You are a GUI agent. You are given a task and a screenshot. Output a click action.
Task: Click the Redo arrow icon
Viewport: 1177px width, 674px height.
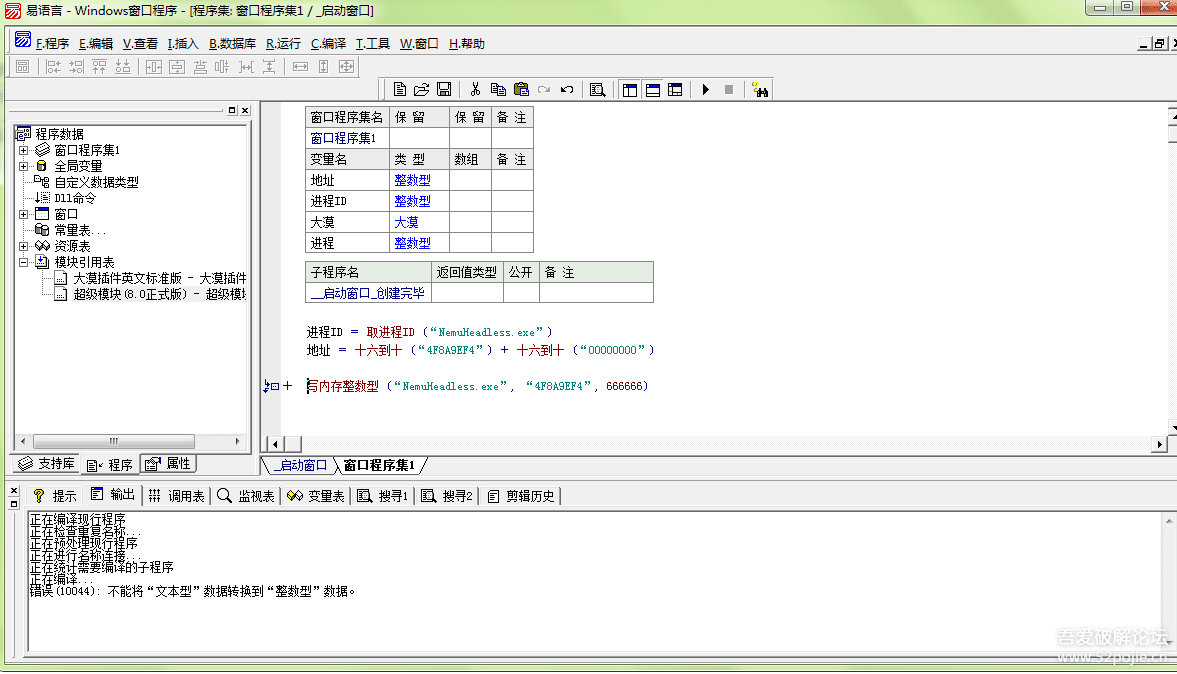coord(544,90)
